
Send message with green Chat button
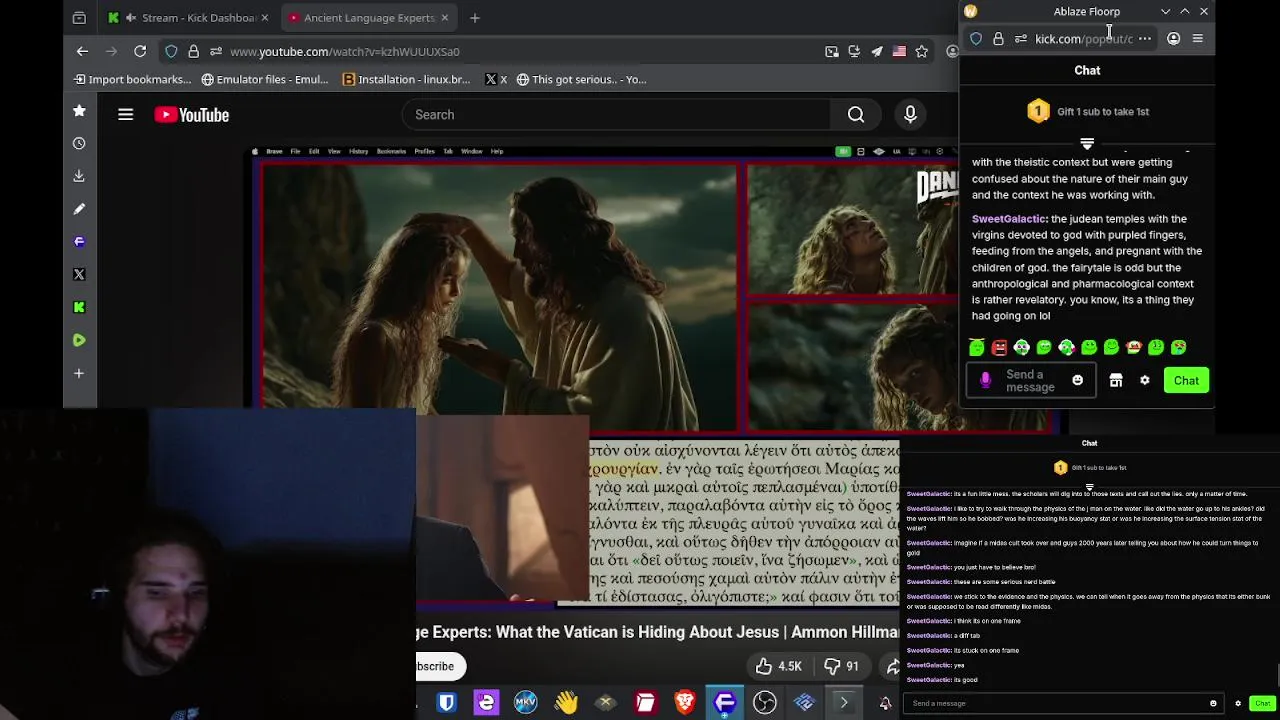click(x=1186, y=381)
